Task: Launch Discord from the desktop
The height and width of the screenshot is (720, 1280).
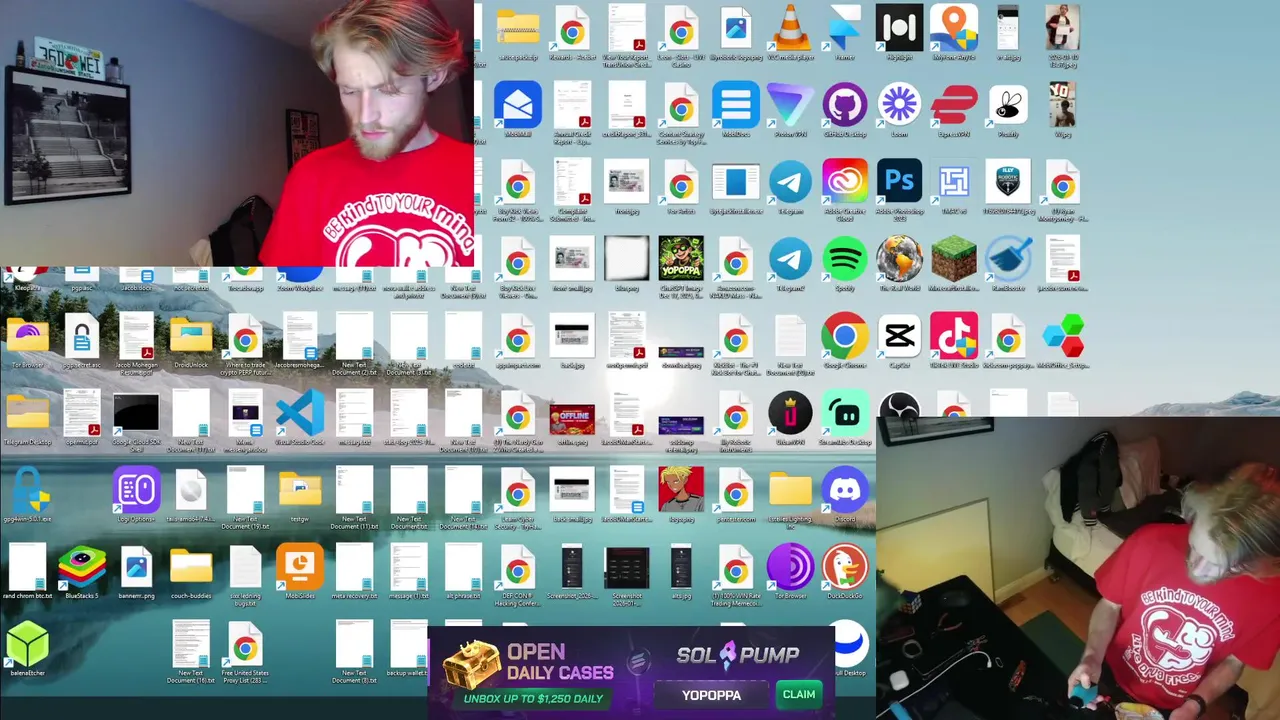Action: (x=845, y=490)
